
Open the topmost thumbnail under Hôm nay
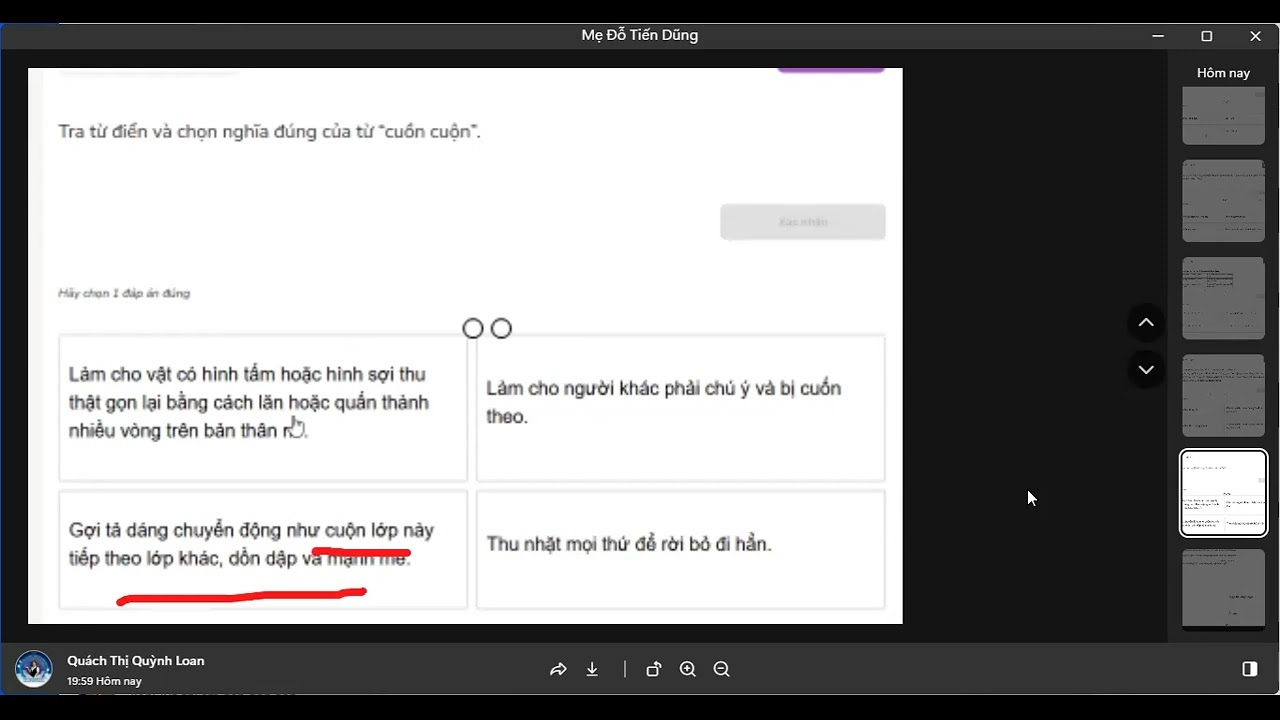1223,116
